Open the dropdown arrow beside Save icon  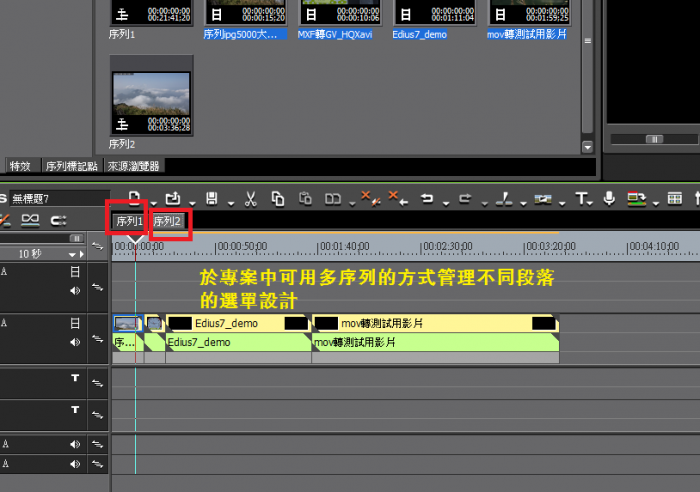(227, 201)
